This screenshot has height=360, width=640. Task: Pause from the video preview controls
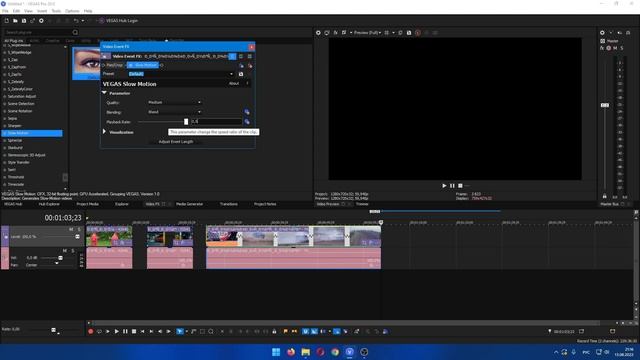point(452,186)
